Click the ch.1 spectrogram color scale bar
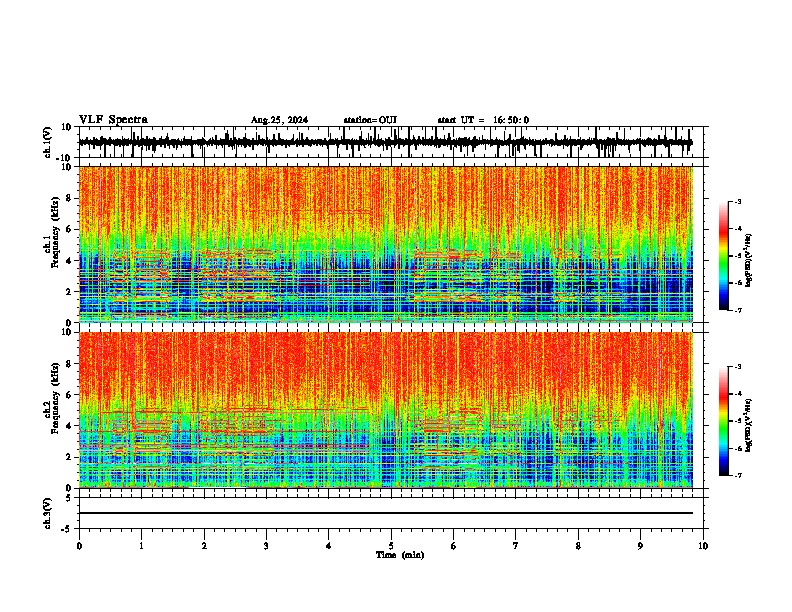Viewport: 792px width, 612px height. pyautogui.click(x=724, y=256)
